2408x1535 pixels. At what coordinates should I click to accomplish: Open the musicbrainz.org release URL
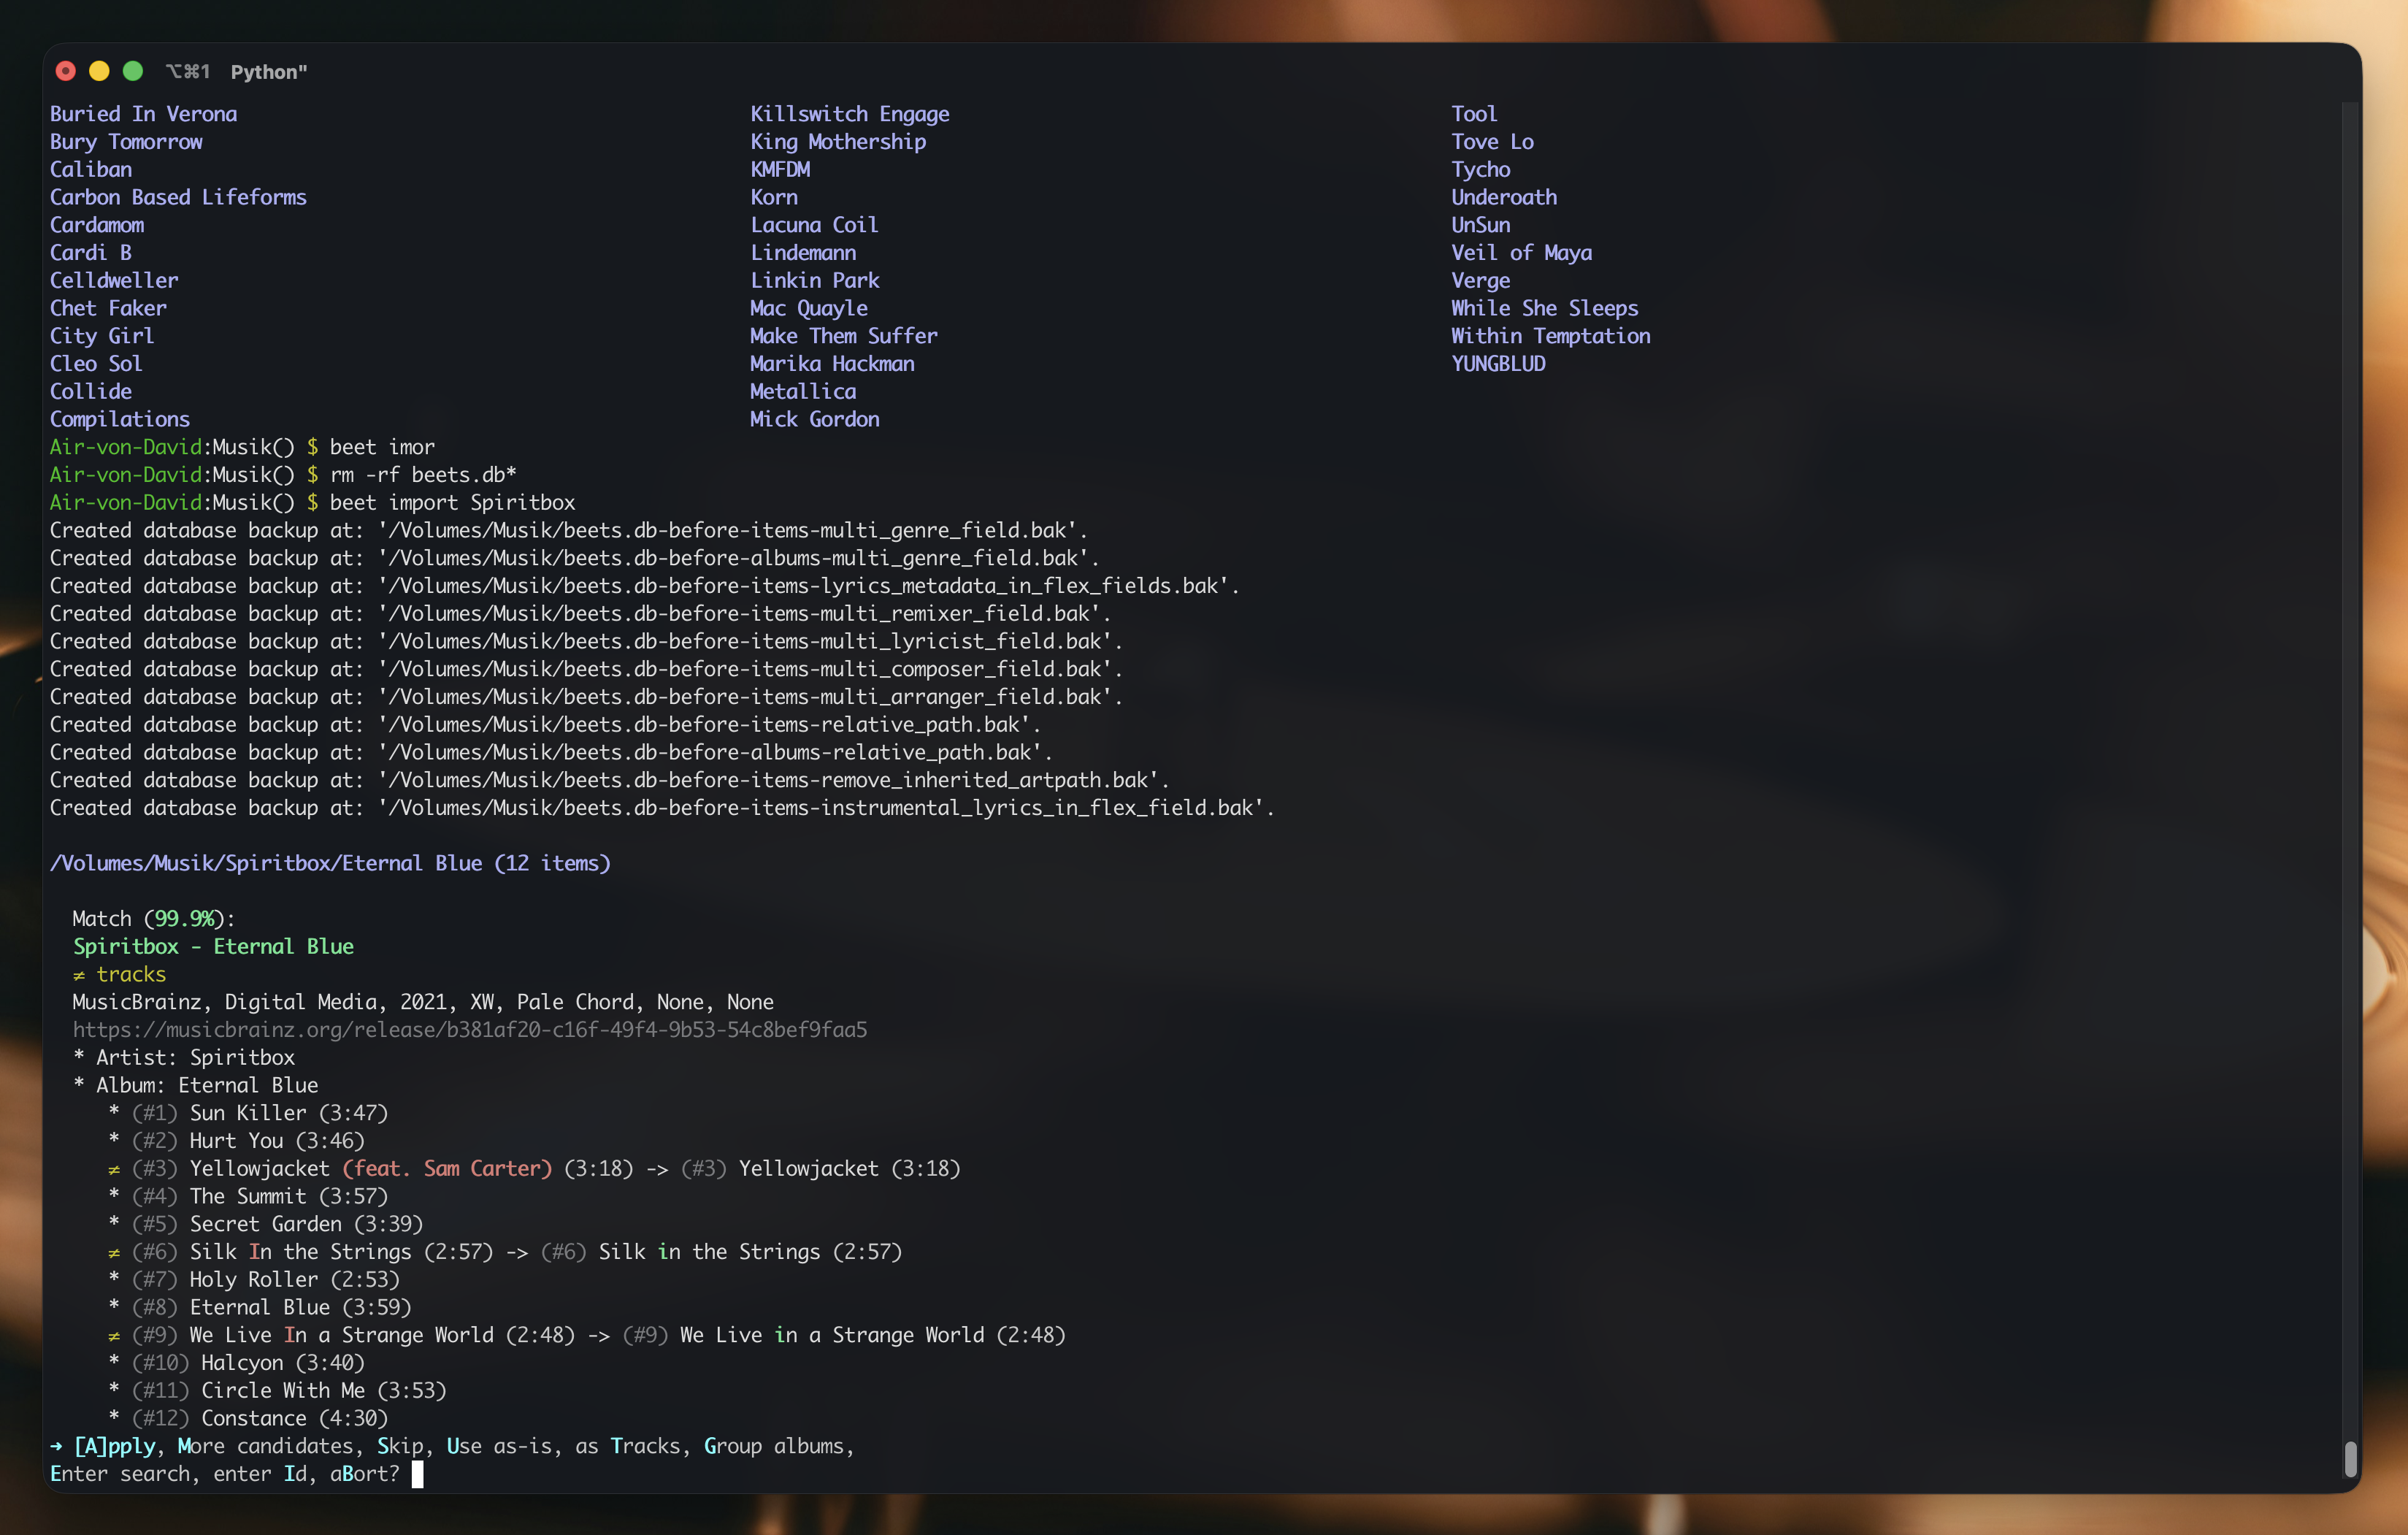(470, 1030)
